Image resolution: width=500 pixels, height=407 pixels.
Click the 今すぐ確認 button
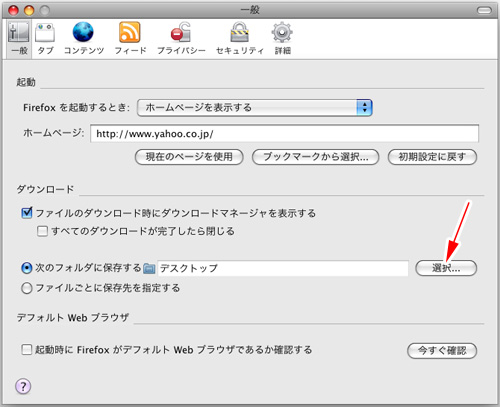coord(442,351)
